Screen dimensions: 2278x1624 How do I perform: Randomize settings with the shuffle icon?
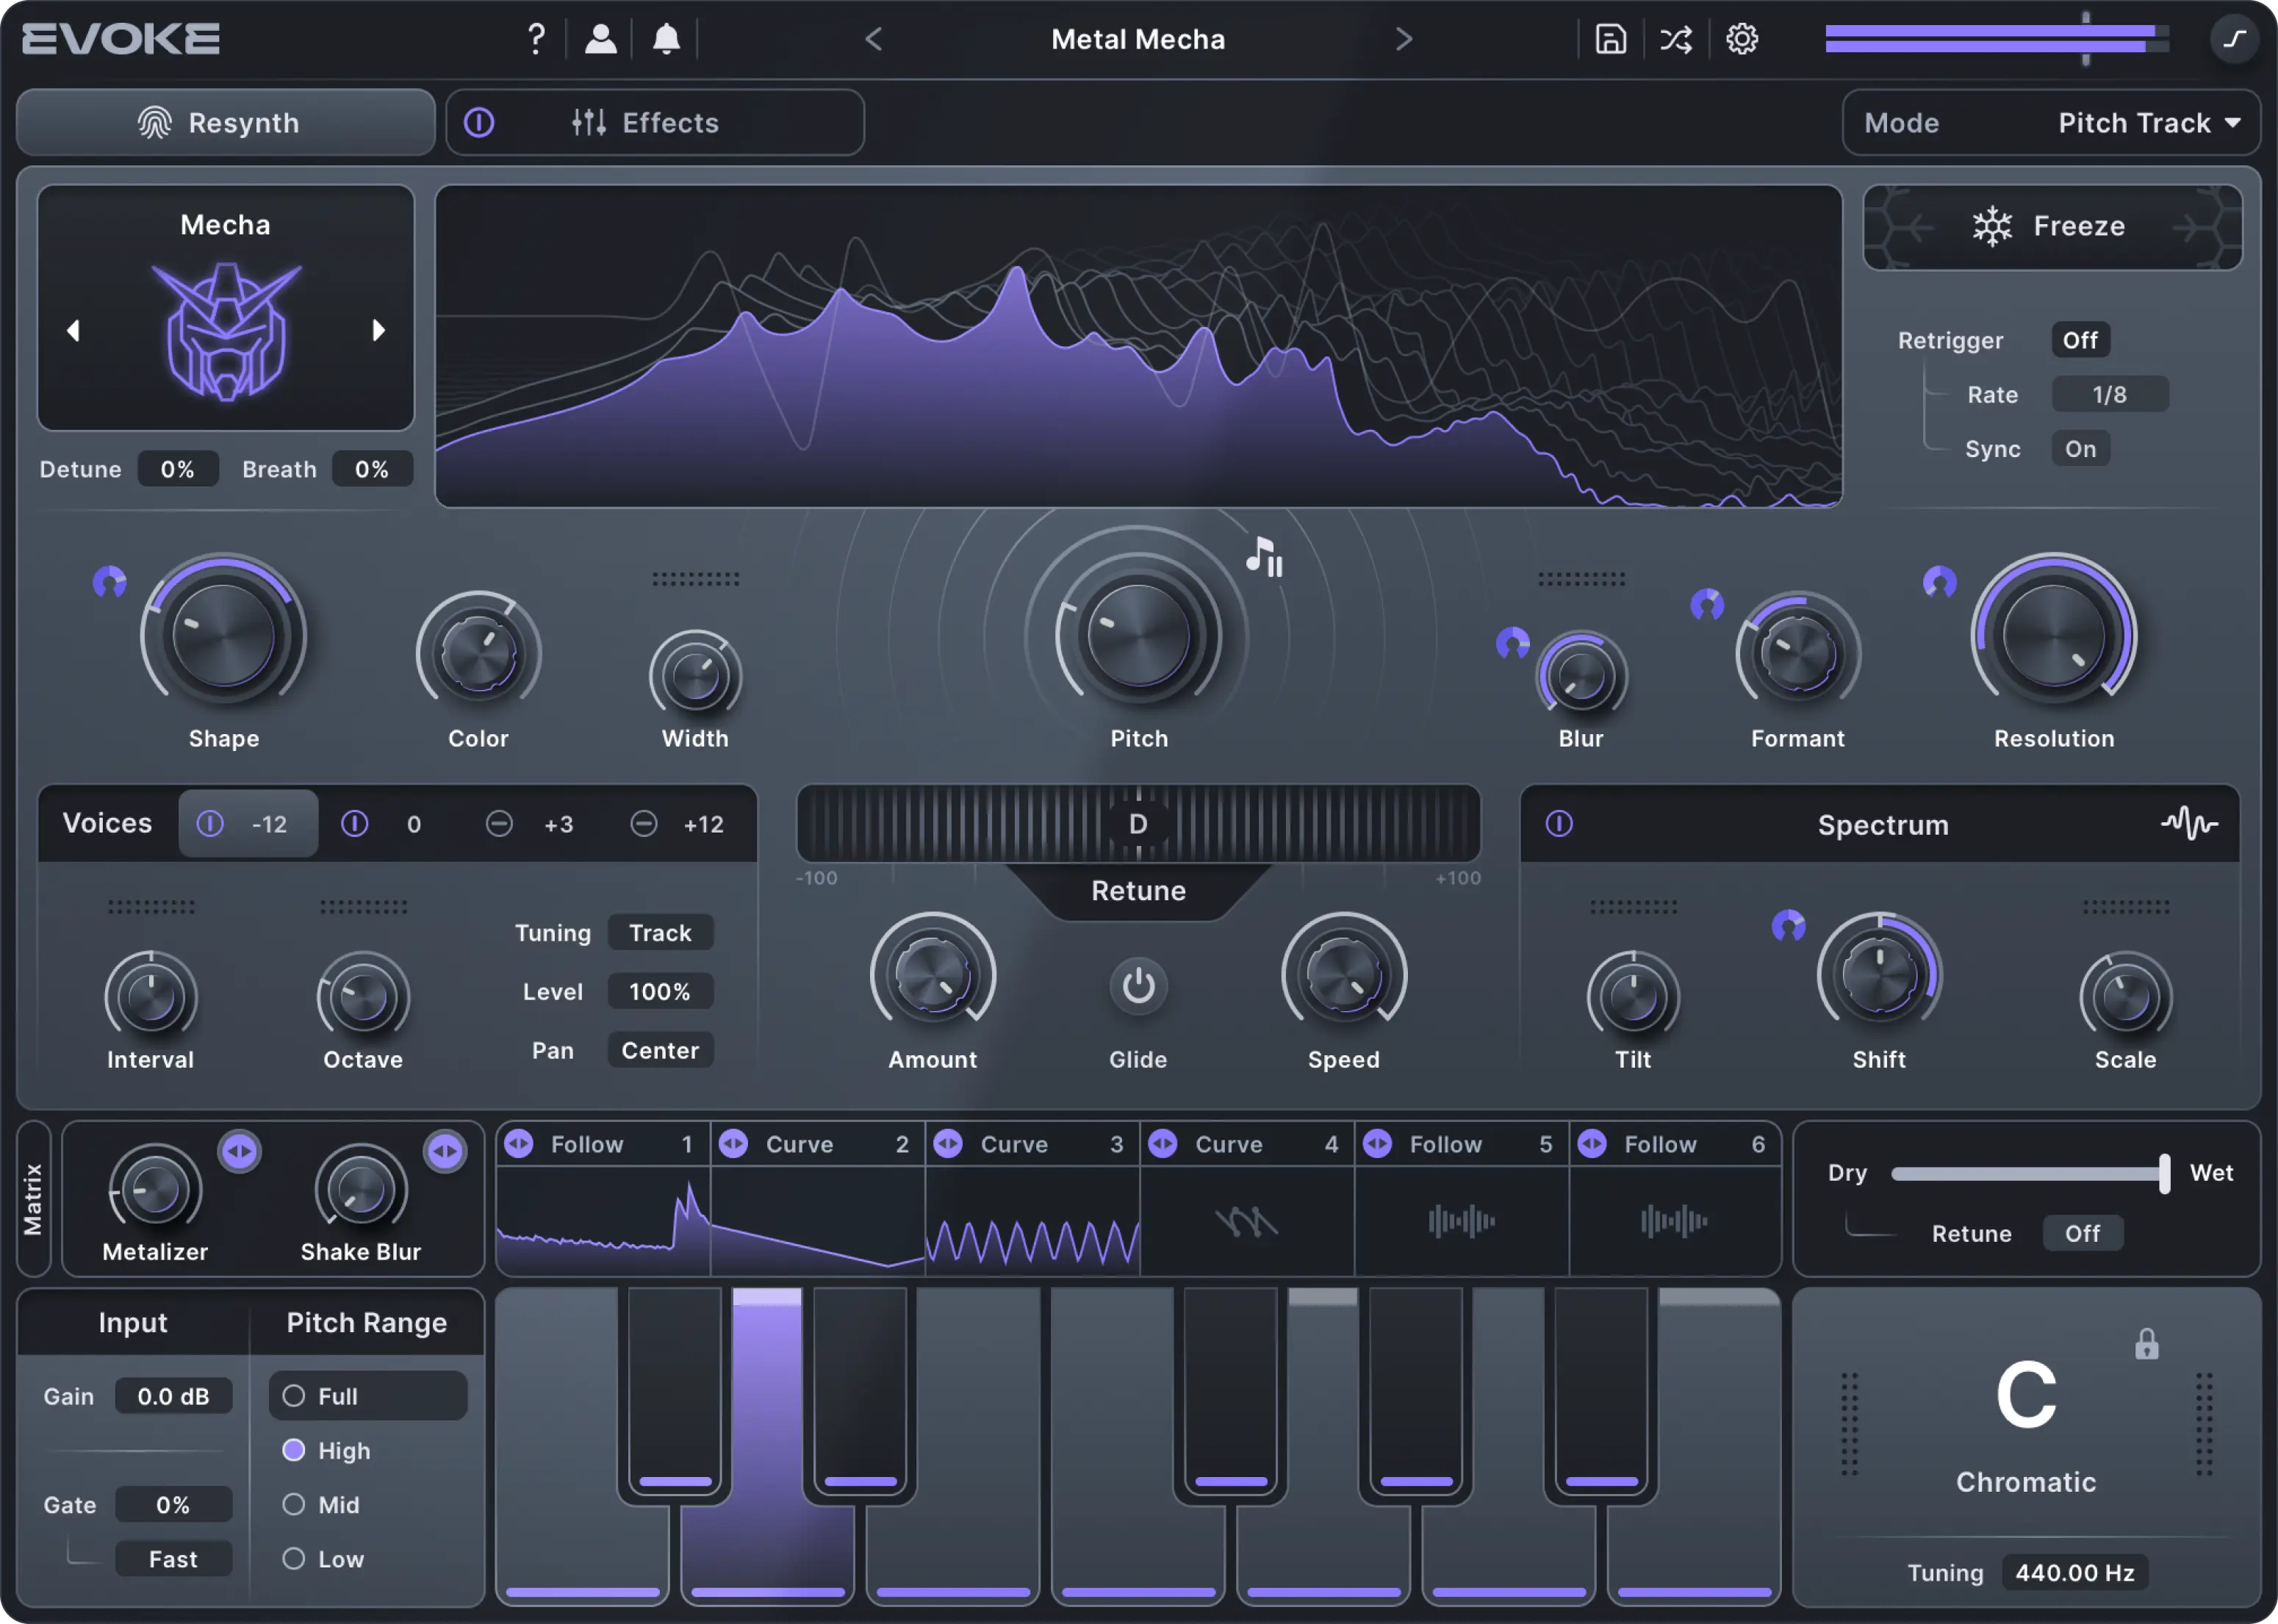[1676, 39]
